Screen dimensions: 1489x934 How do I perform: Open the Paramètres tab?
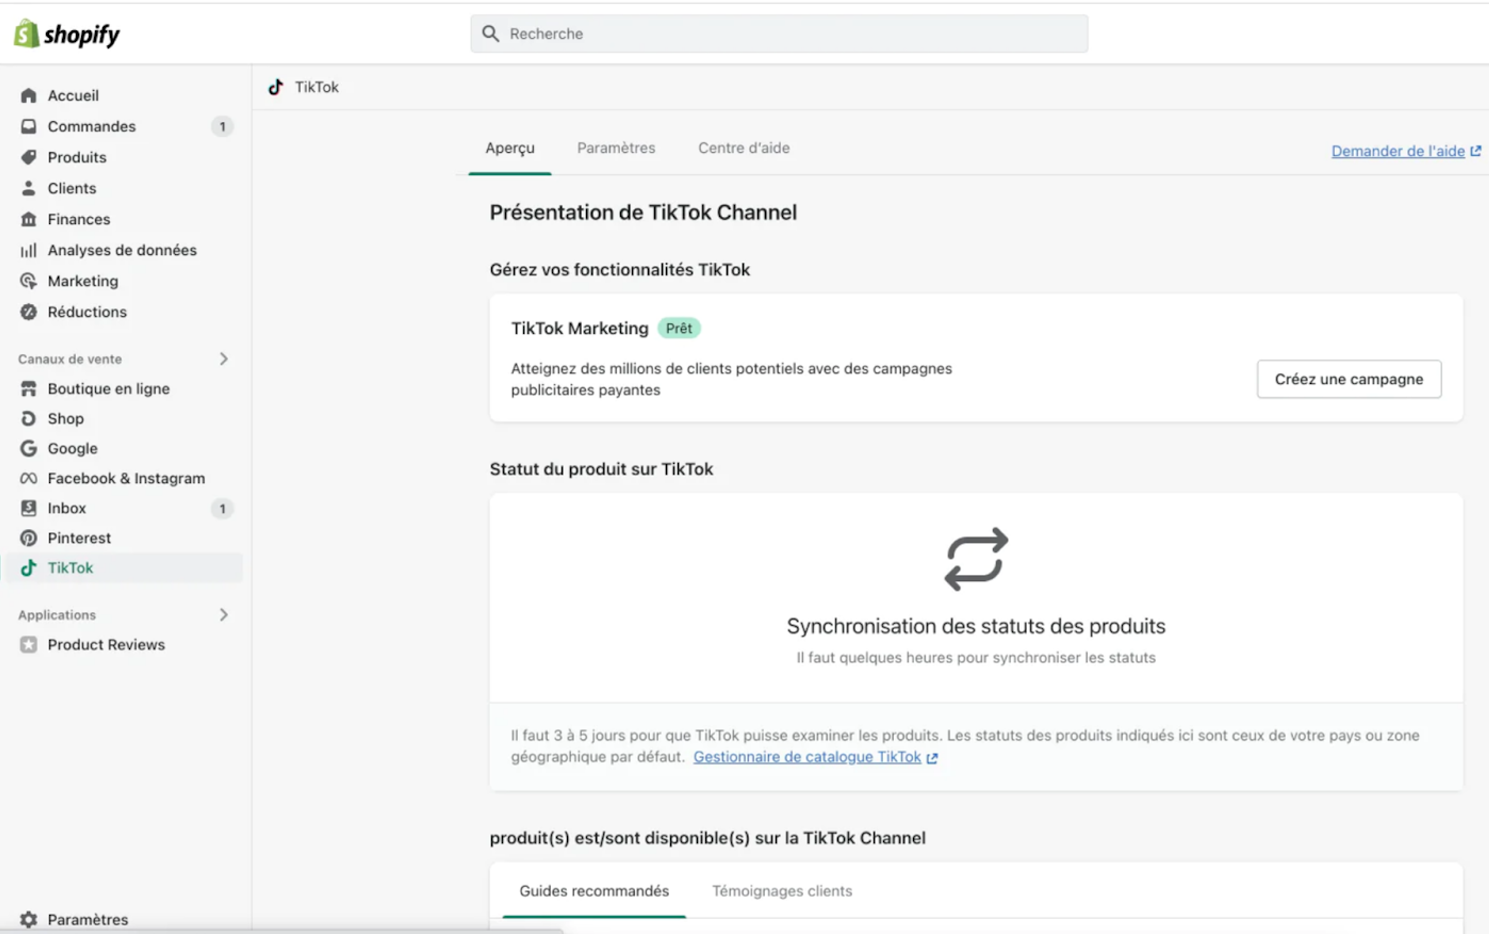[616, 148]
